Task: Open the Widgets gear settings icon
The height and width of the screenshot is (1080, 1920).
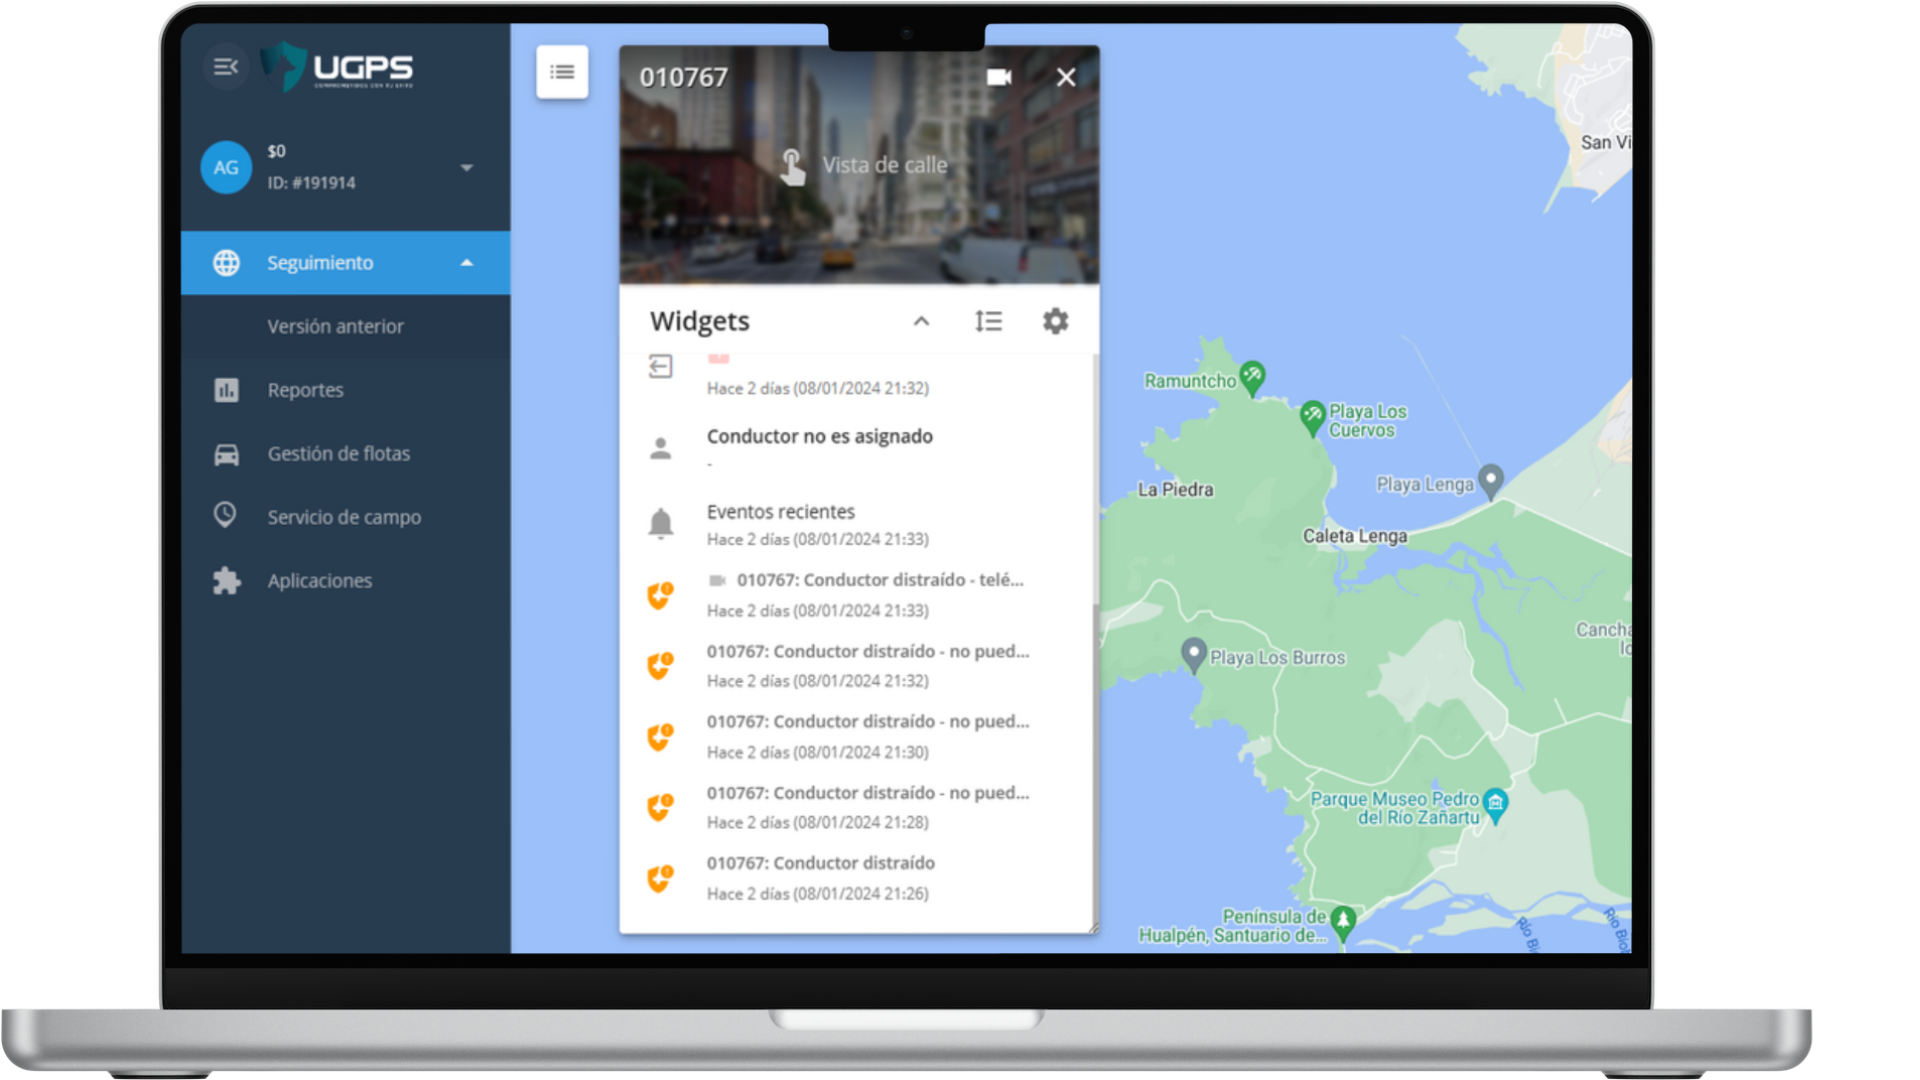Action: (1056, 321)
